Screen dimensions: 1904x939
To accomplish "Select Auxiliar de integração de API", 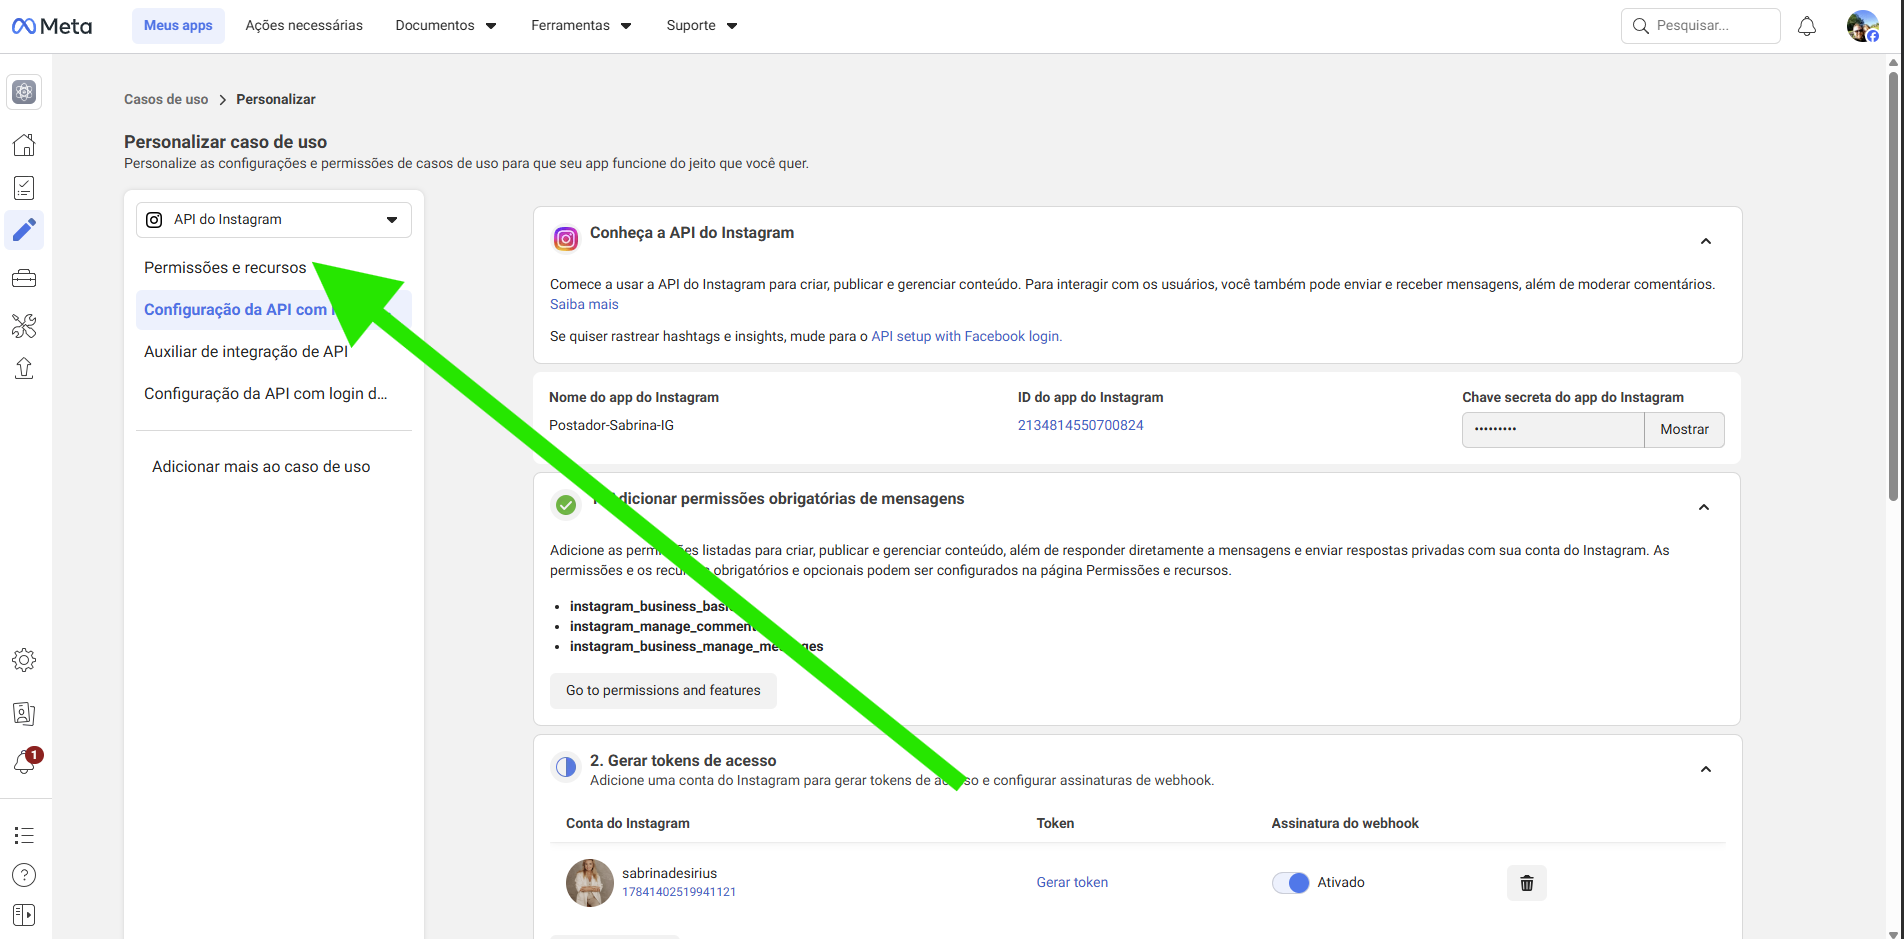I will point(246,352).
